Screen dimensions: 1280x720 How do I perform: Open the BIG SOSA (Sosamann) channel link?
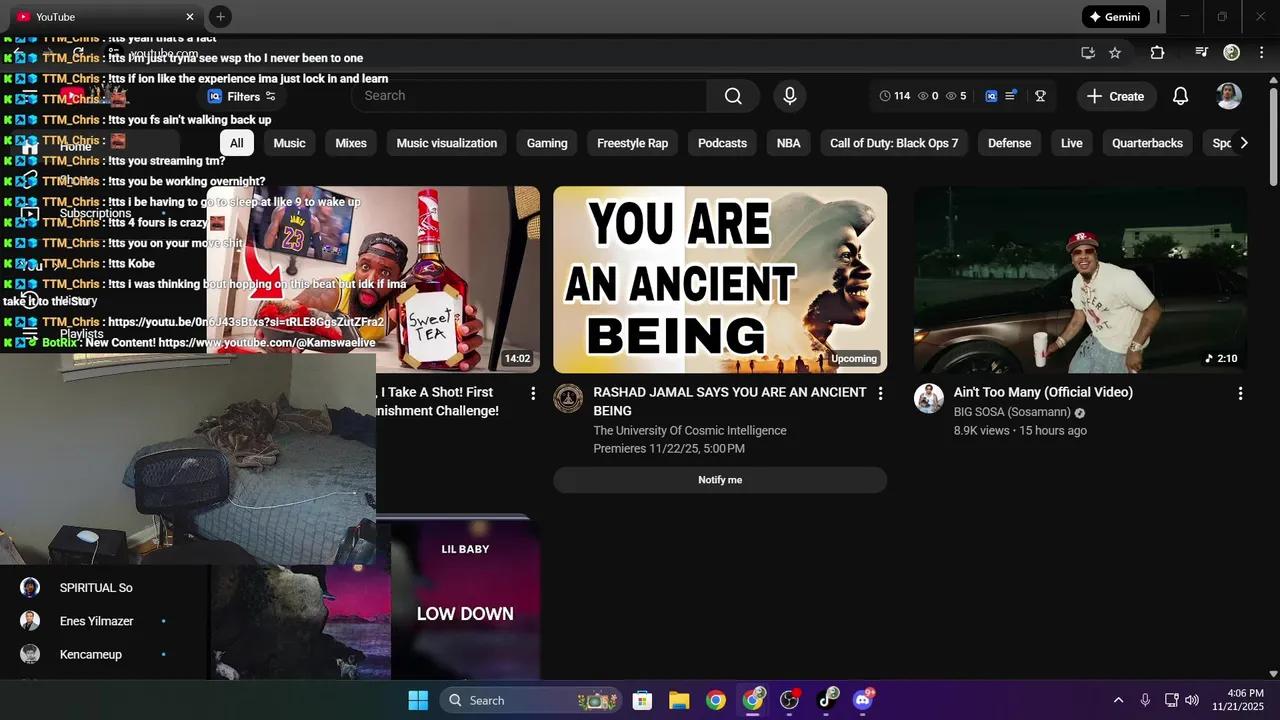click(1012, 412)
